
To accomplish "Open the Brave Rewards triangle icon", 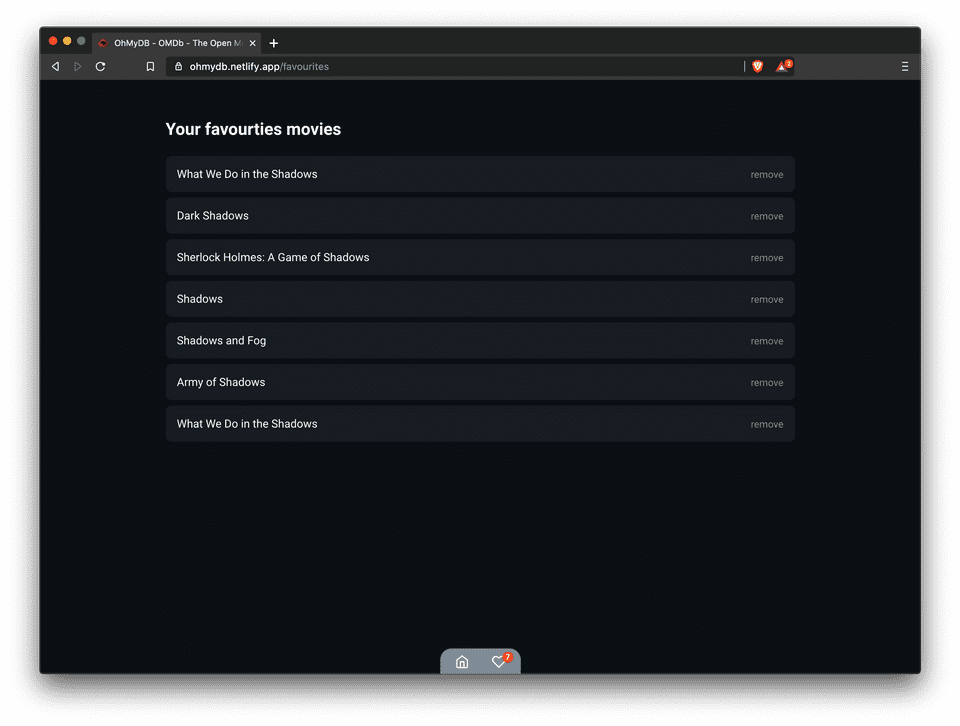I will pos(783,67).
